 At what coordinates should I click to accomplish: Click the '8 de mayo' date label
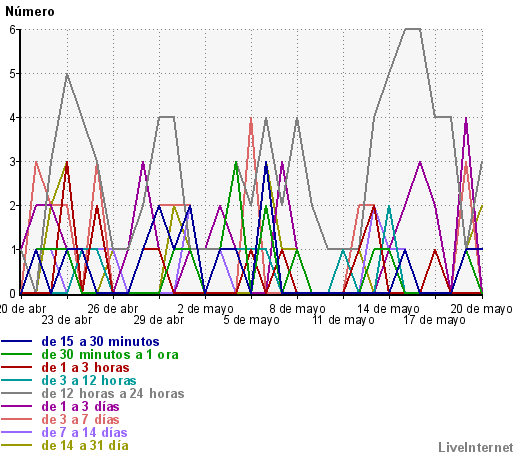(x=297, y=309)
